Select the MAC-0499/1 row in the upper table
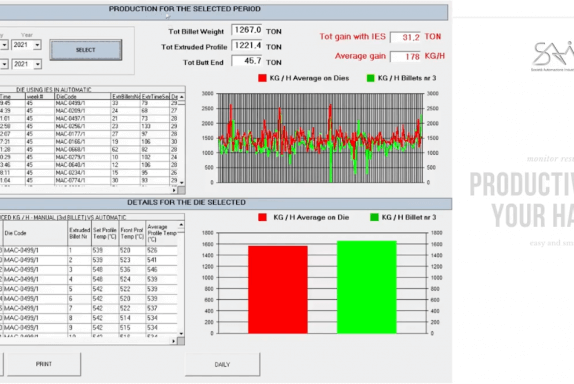574x384 pixels. click(89, 103)
